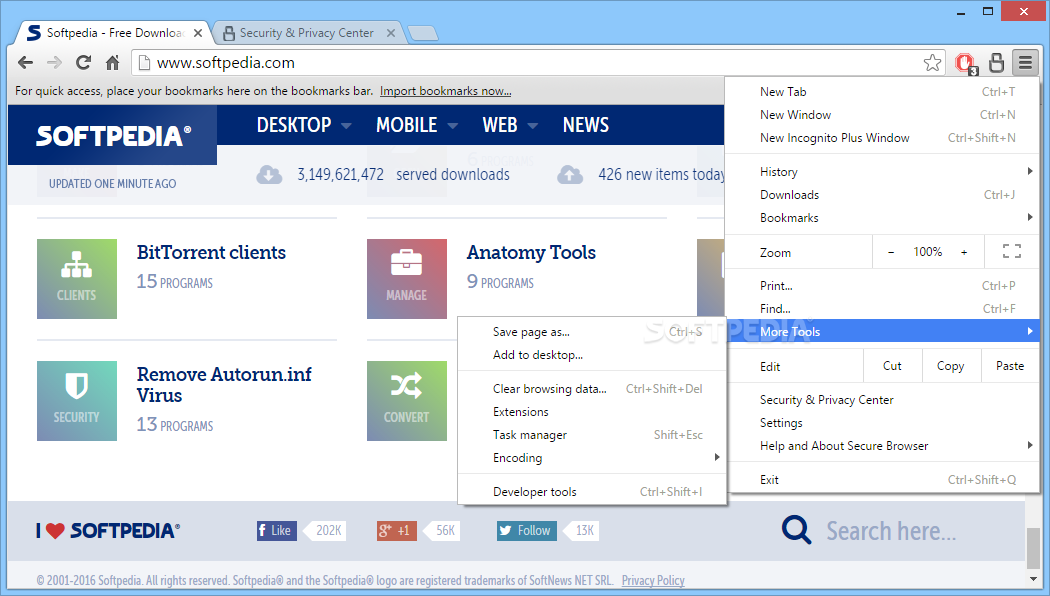Viewport: 1050px width, 596px height.
Task: Go back with the back arrow
Action: tap(25, 63)
